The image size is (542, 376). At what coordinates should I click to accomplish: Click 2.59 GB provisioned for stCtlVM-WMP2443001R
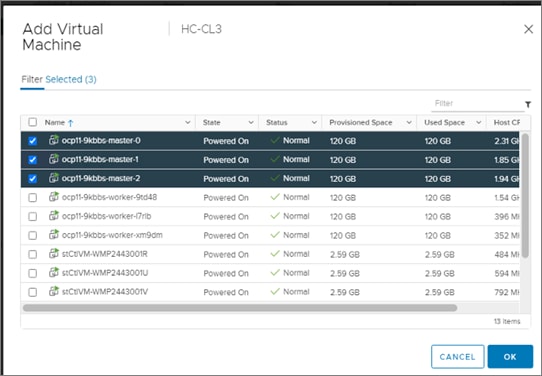point(345,254)
